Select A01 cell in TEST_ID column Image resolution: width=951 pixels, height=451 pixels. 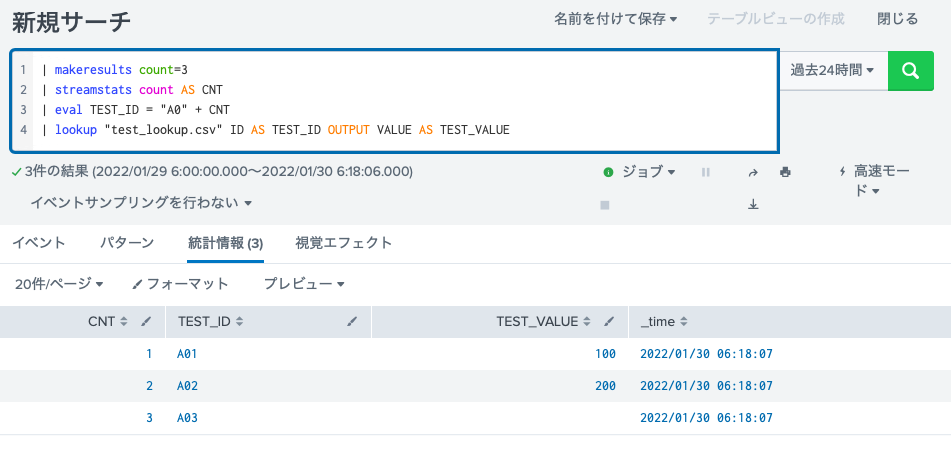pos(187,354)
